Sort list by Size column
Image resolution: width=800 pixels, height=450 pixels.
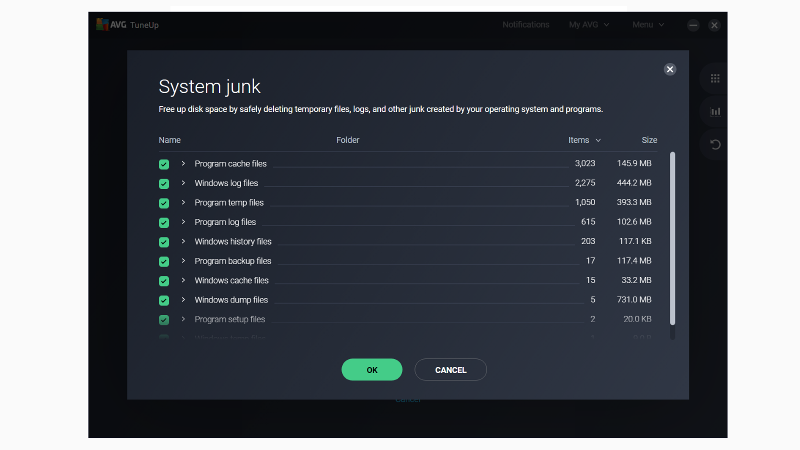[649, 140]
